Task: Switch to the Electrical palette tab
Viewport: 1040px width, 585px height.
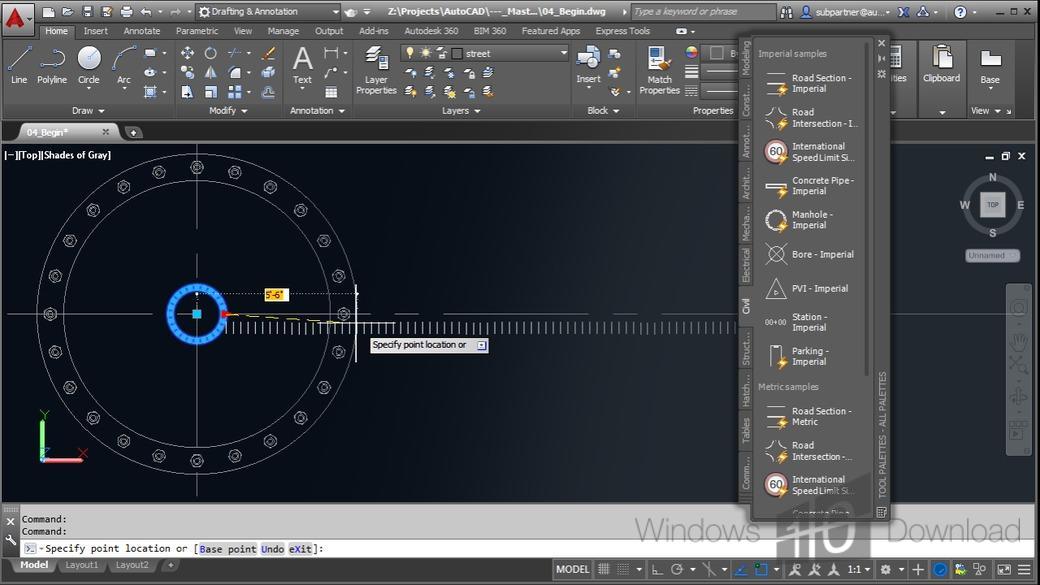Action: [746, 265]
